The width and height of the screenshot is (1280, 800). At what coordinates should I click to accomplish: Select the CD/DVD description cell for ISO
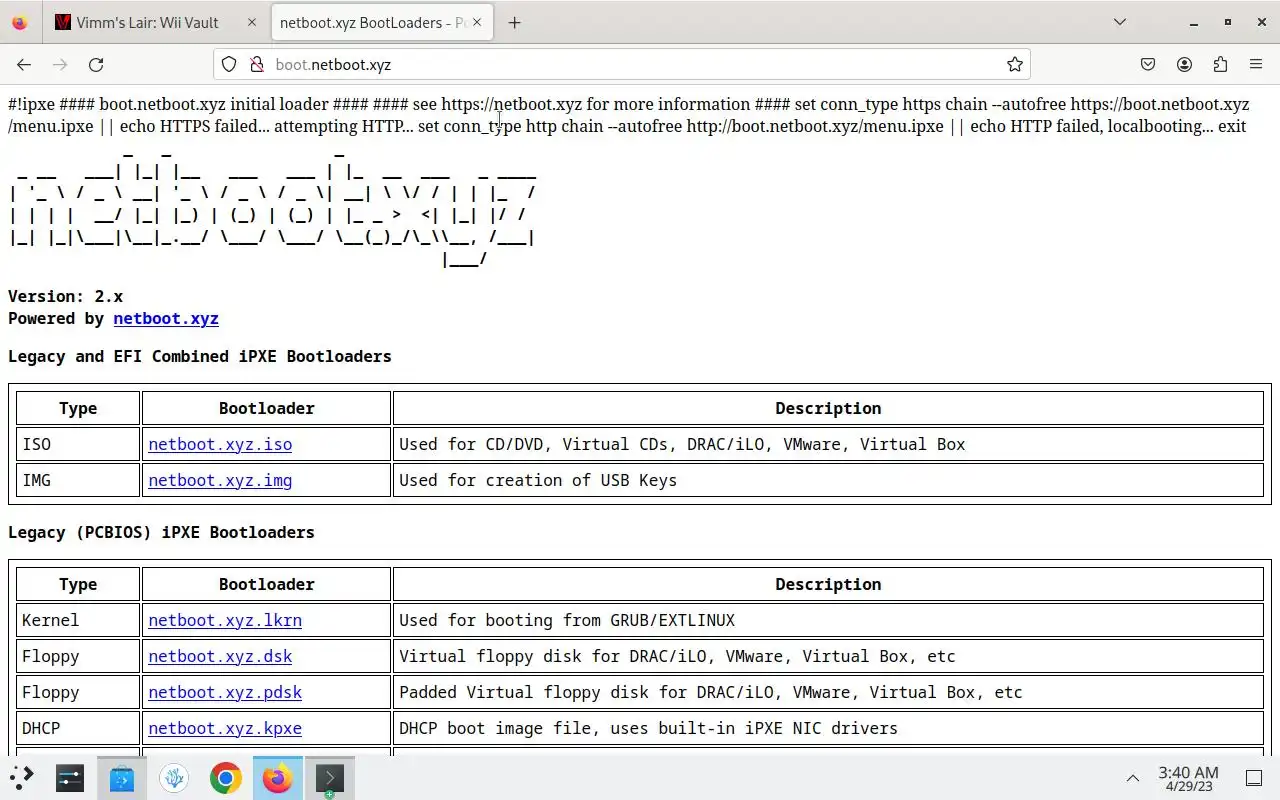[828, 444]
